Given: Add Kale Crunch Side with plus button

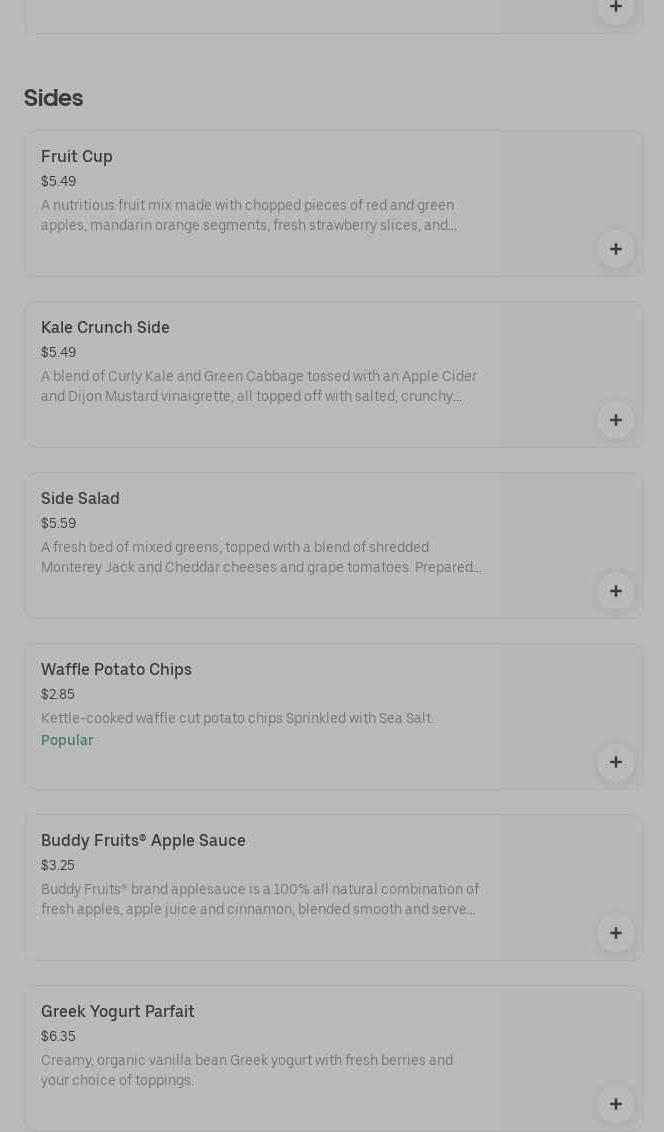Looking at the screenshot, I should click(616, 420).
